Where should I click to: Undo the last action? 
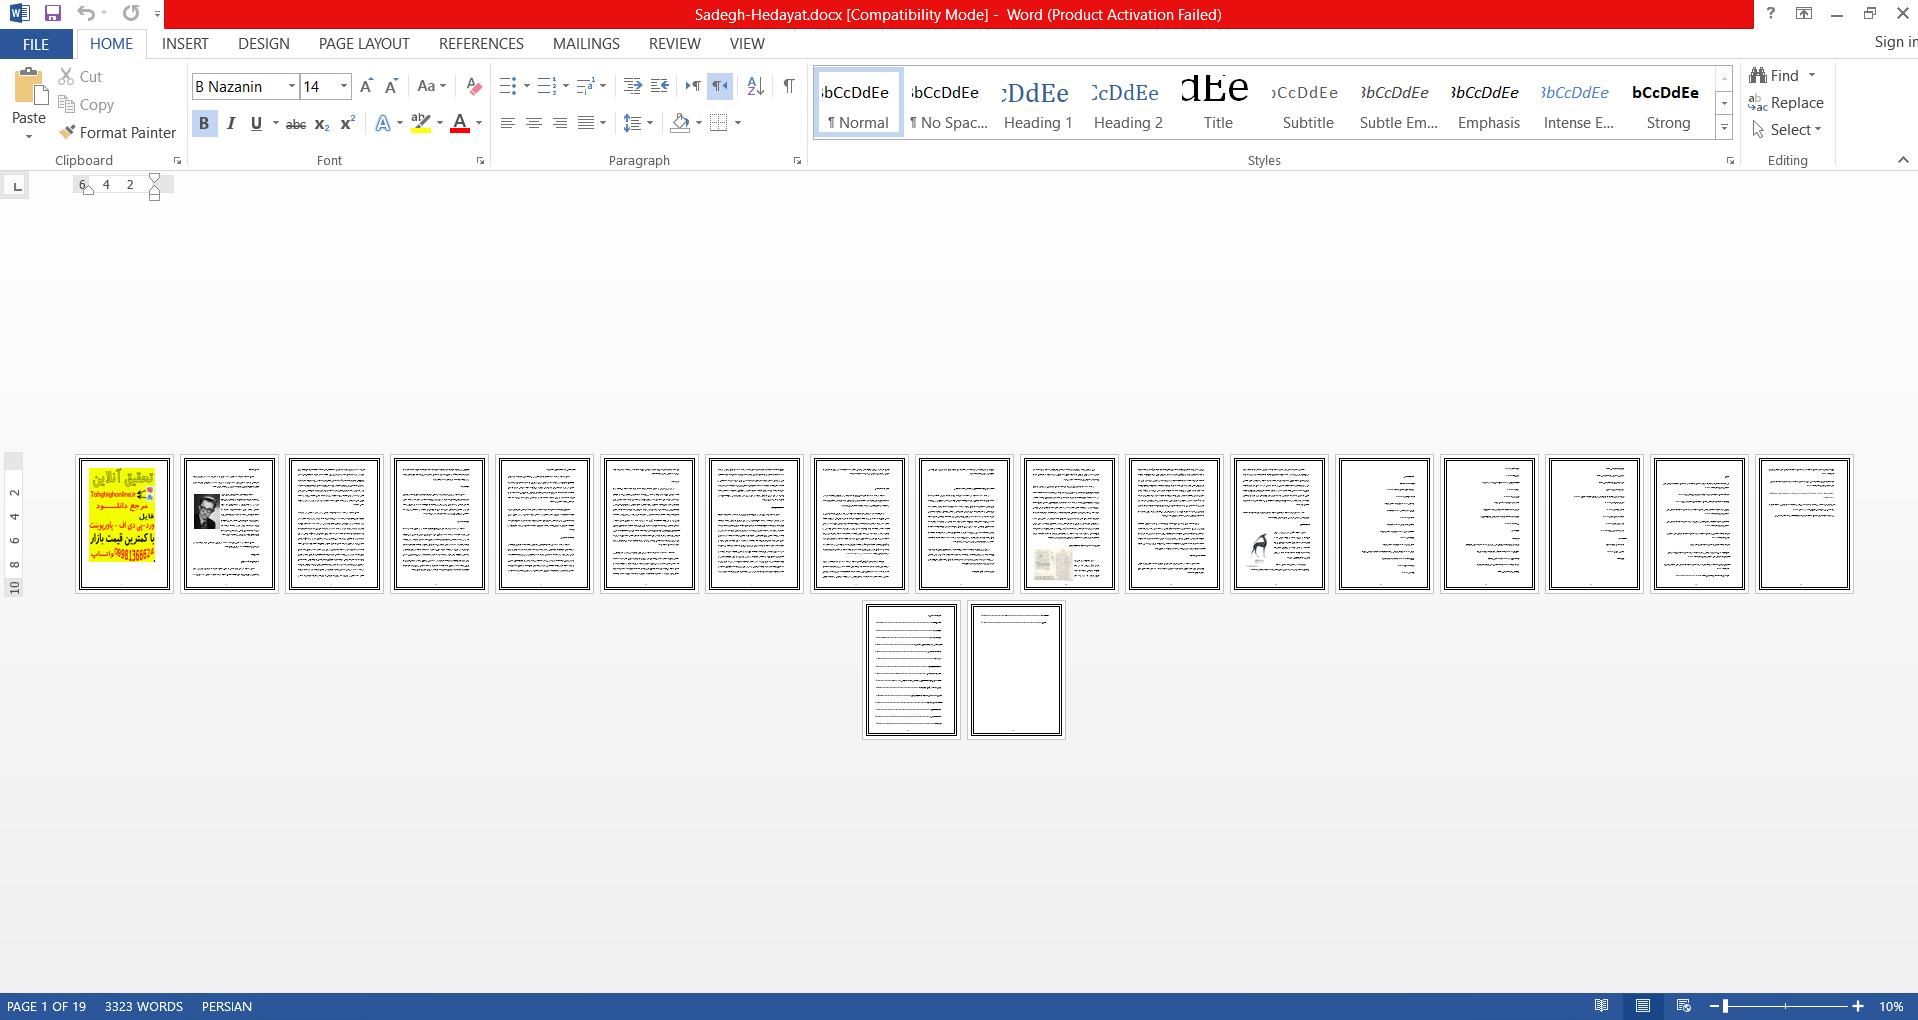pyautogui.click(x=86, y=14)
